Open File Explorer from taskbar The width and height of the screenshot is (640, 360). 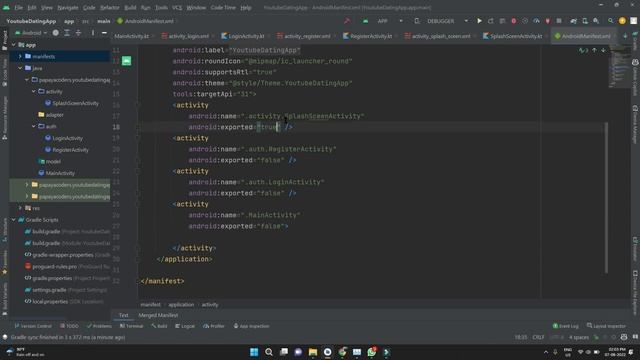click(313, 352)
